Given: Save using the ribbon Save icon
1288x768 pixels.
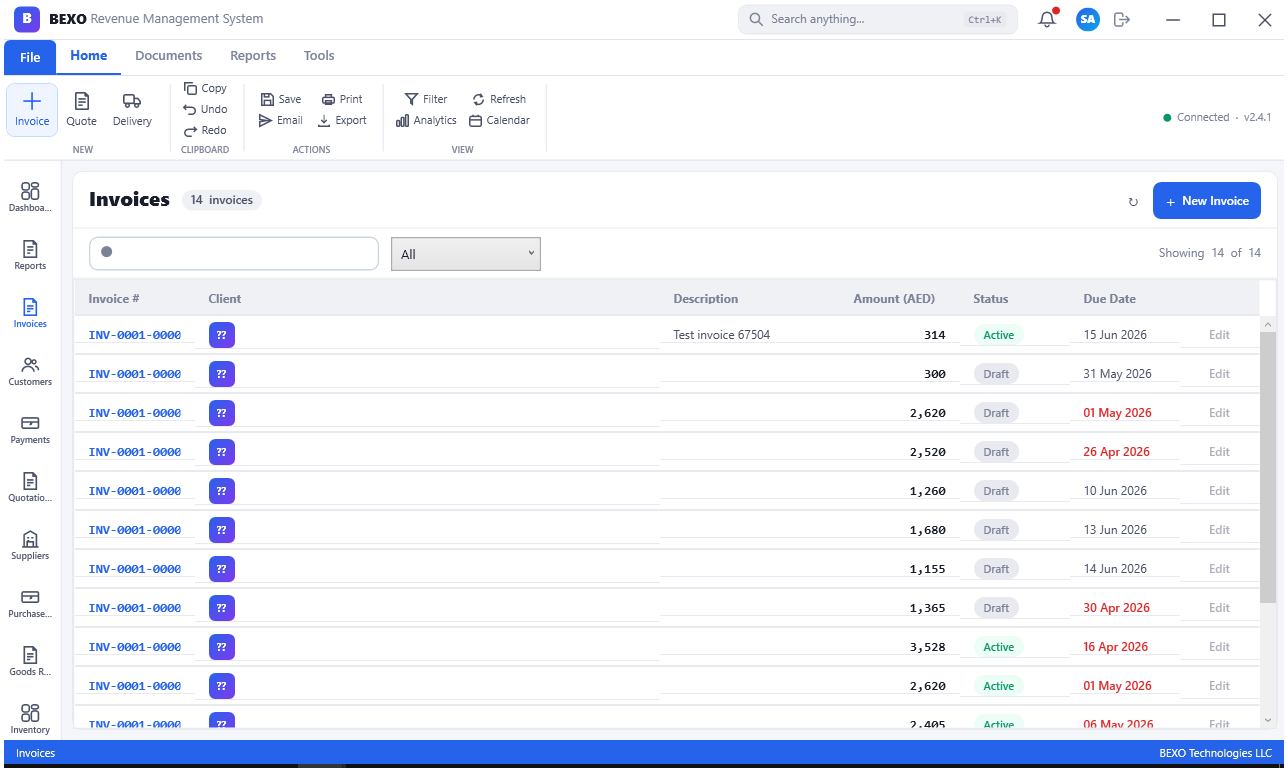Looking at the screenshot, I should coord(281,99).
